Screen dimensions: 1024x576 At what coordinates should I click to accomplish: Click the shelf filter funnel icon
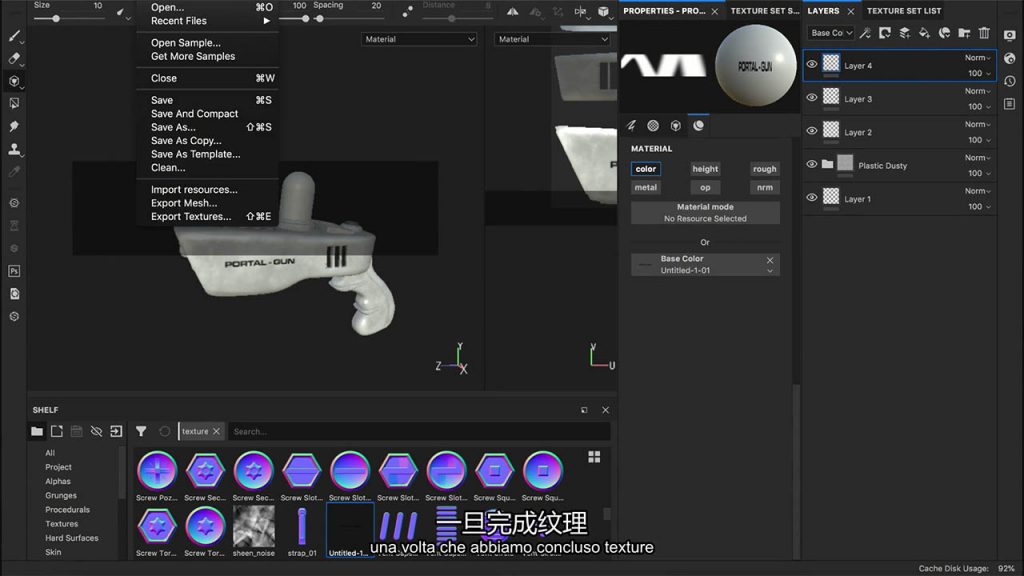tap(141, 431)
